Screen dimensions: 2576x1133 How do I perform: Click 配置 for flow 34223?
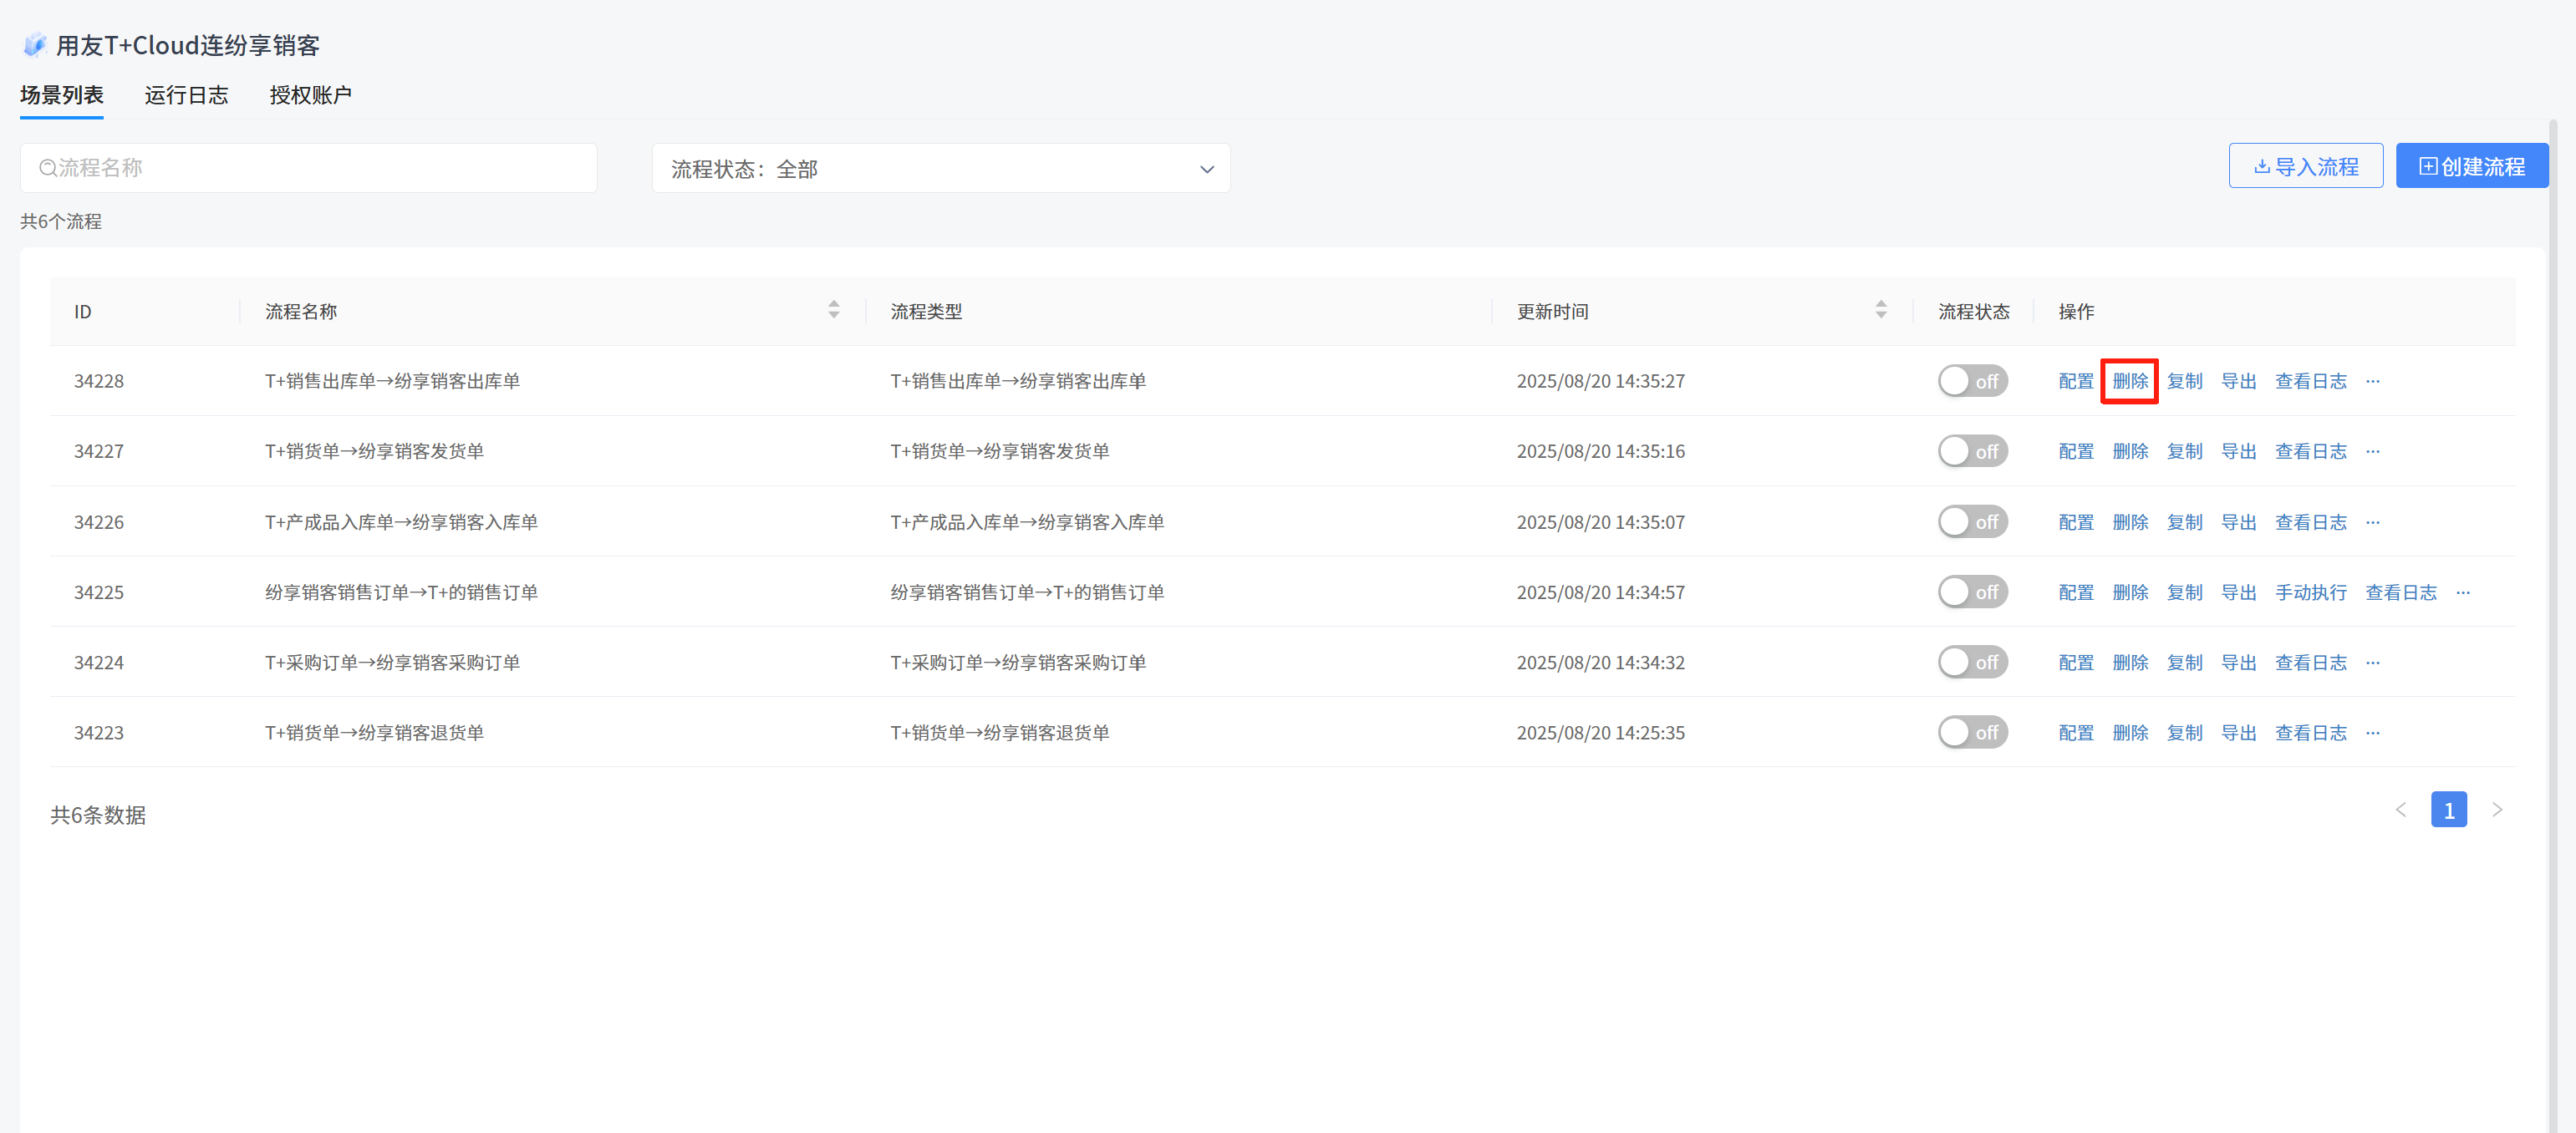tap(2076, 732)
